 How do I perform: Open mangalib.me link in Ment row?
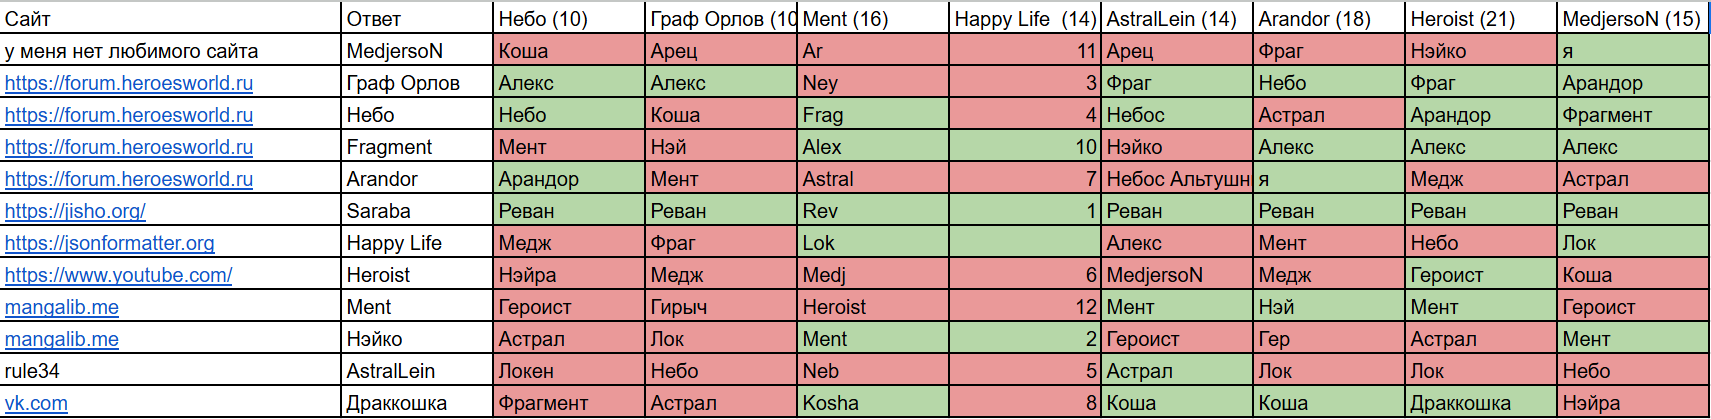[61, 307]
